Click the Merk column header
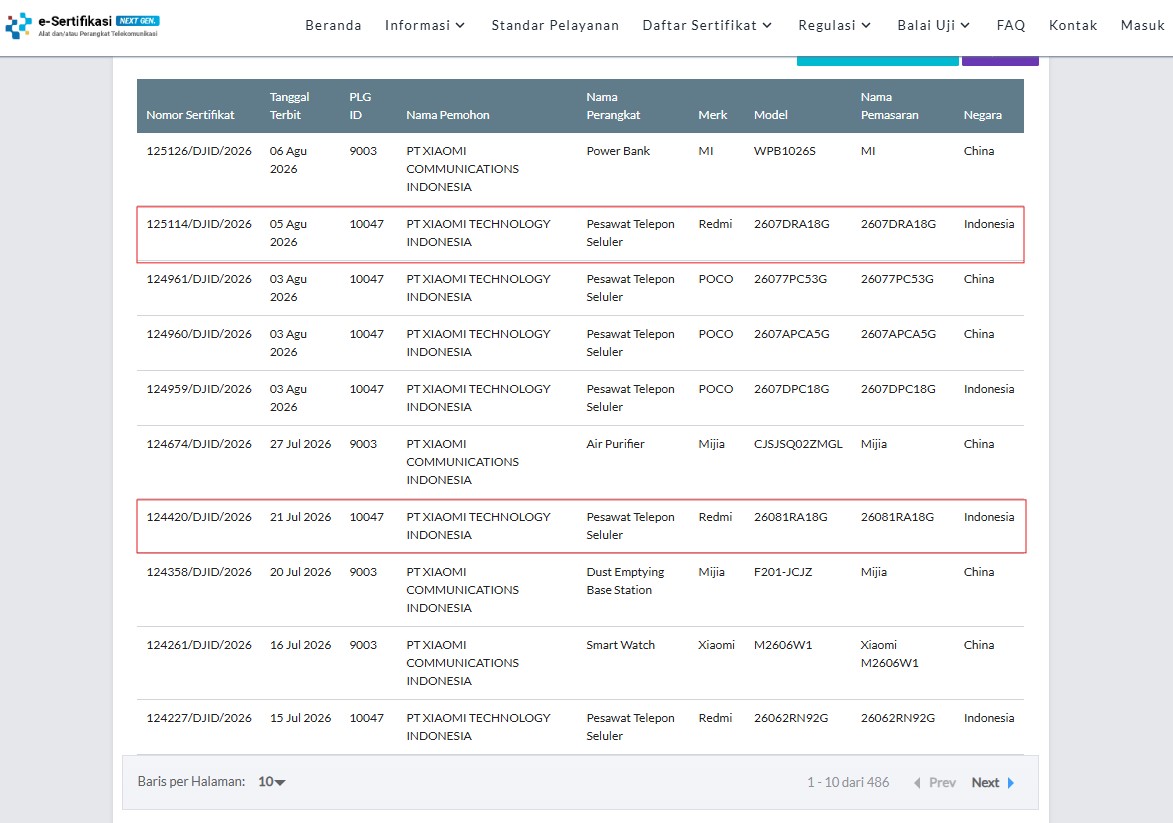 coord(712,114)
